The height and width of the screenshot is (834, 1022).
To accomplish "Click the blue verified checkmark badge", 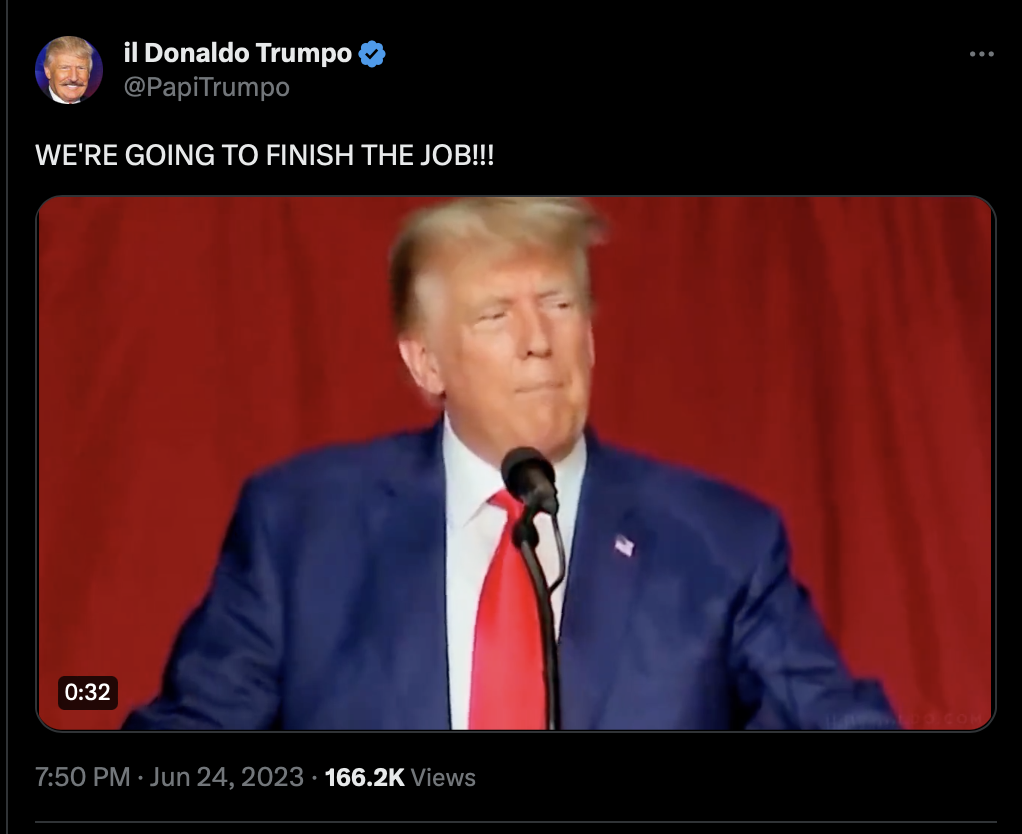I will click(372, 54).
